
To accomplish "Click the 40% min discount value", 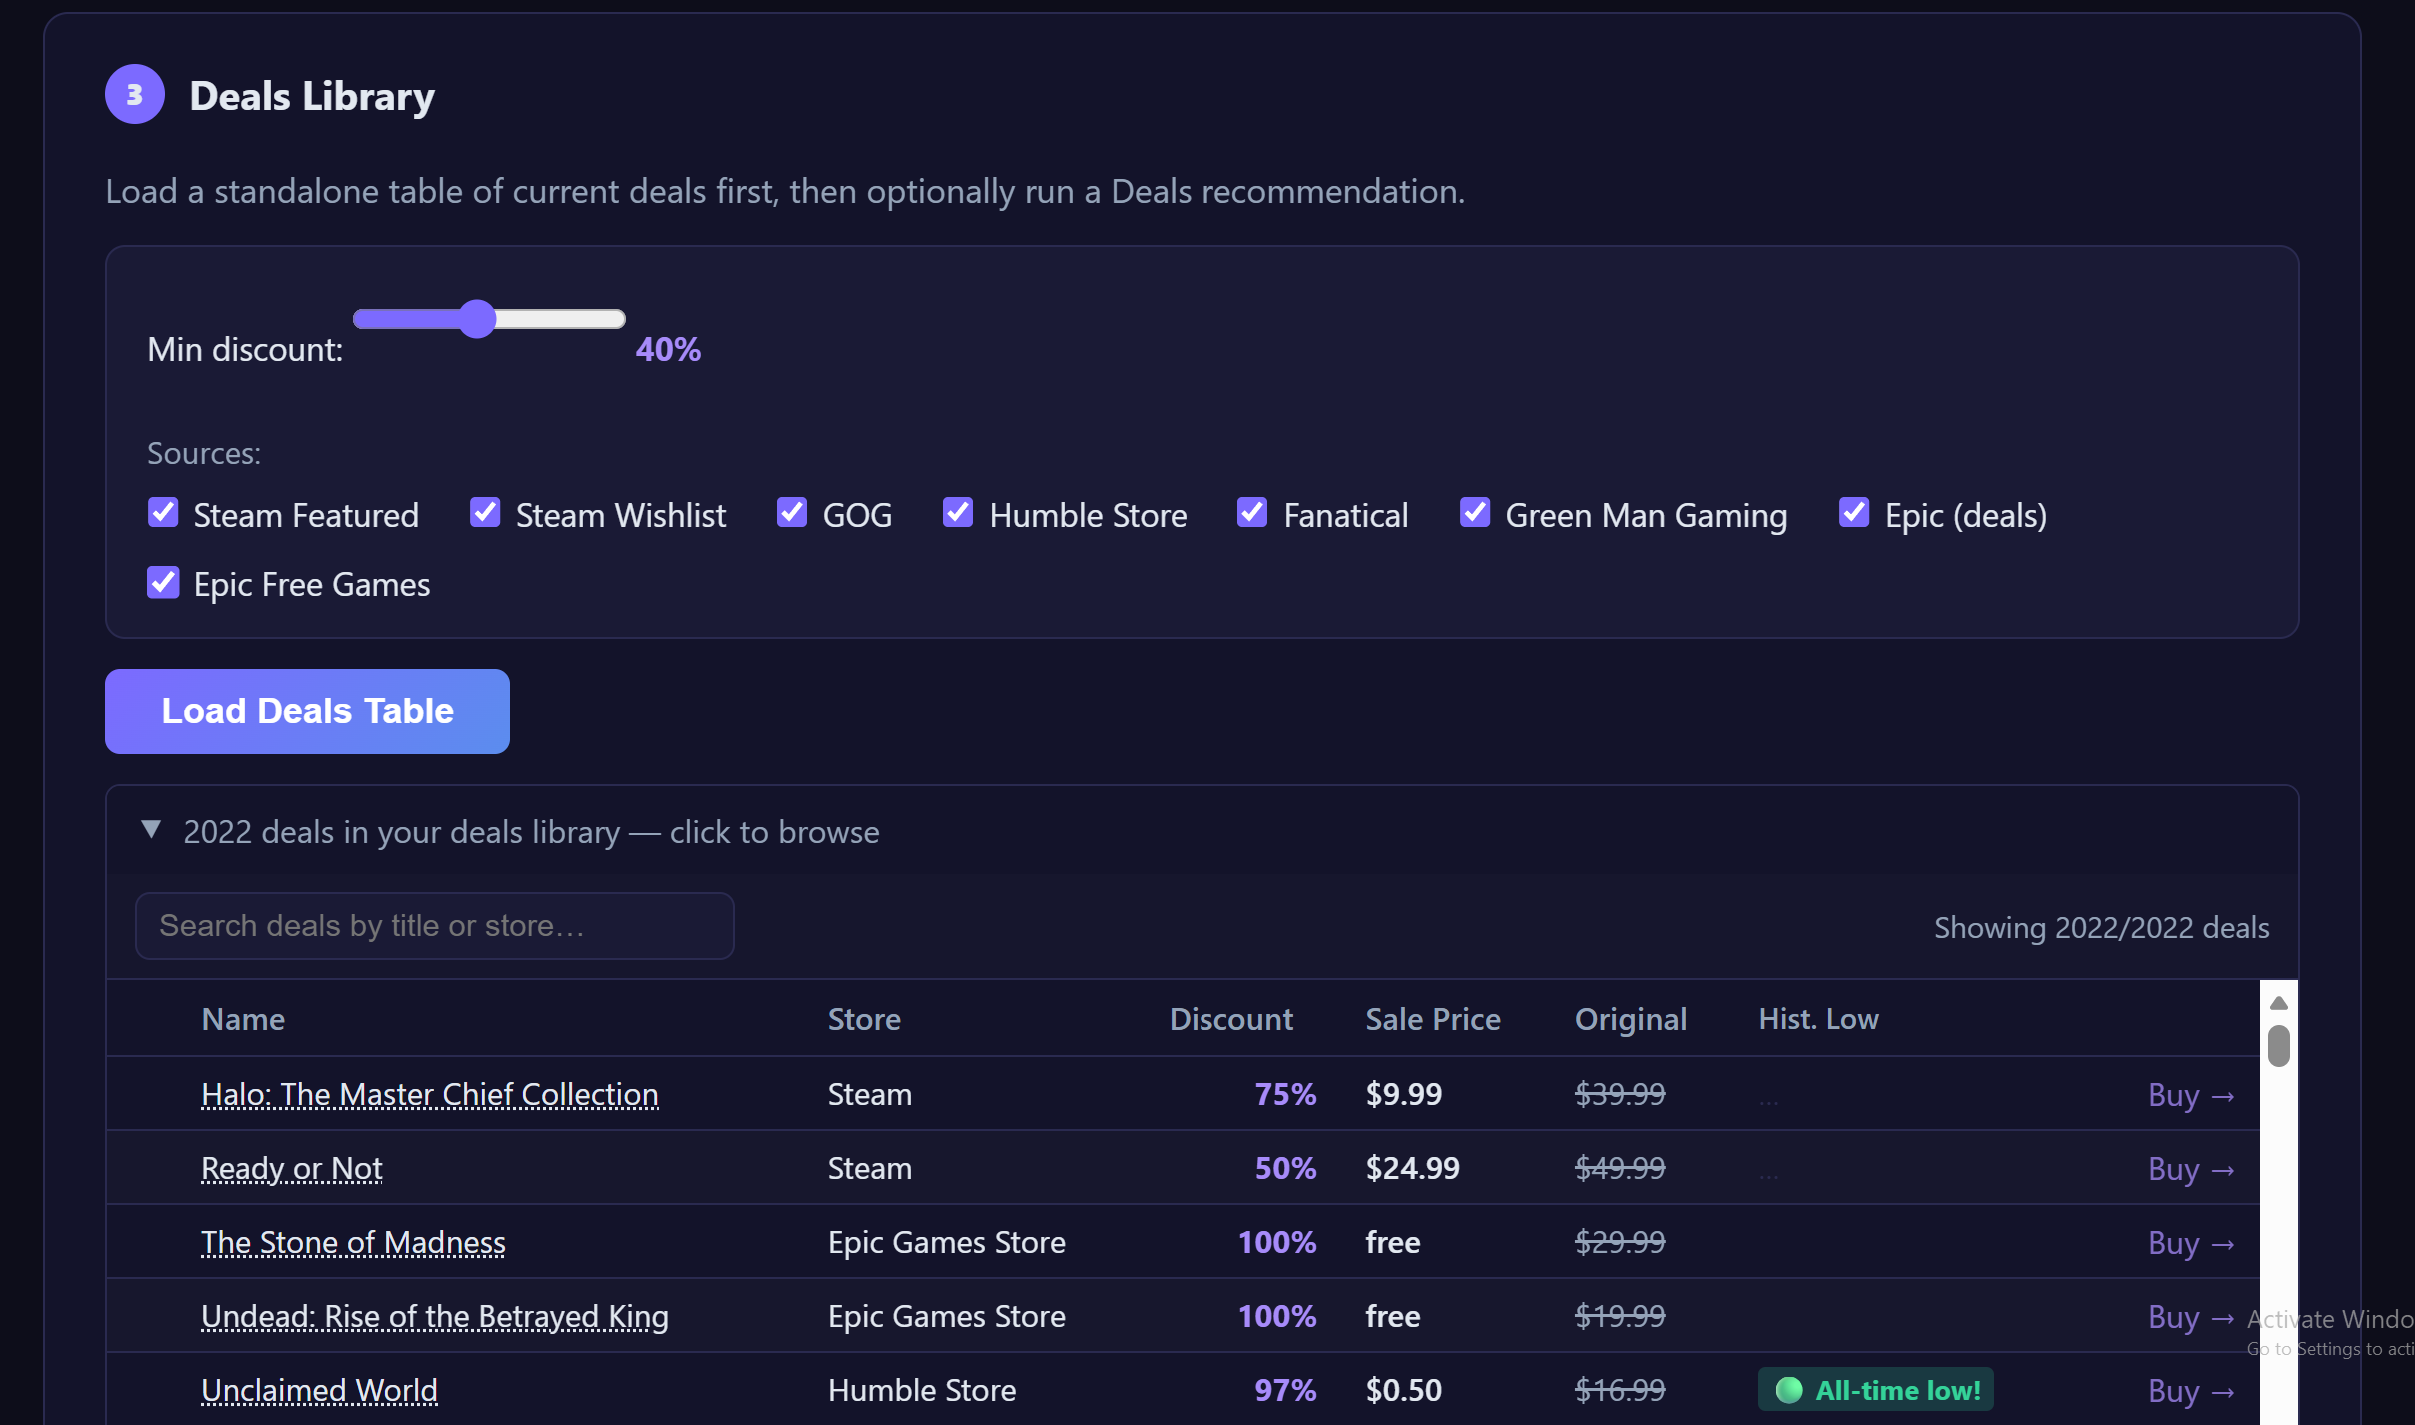I will coord(668,349).
